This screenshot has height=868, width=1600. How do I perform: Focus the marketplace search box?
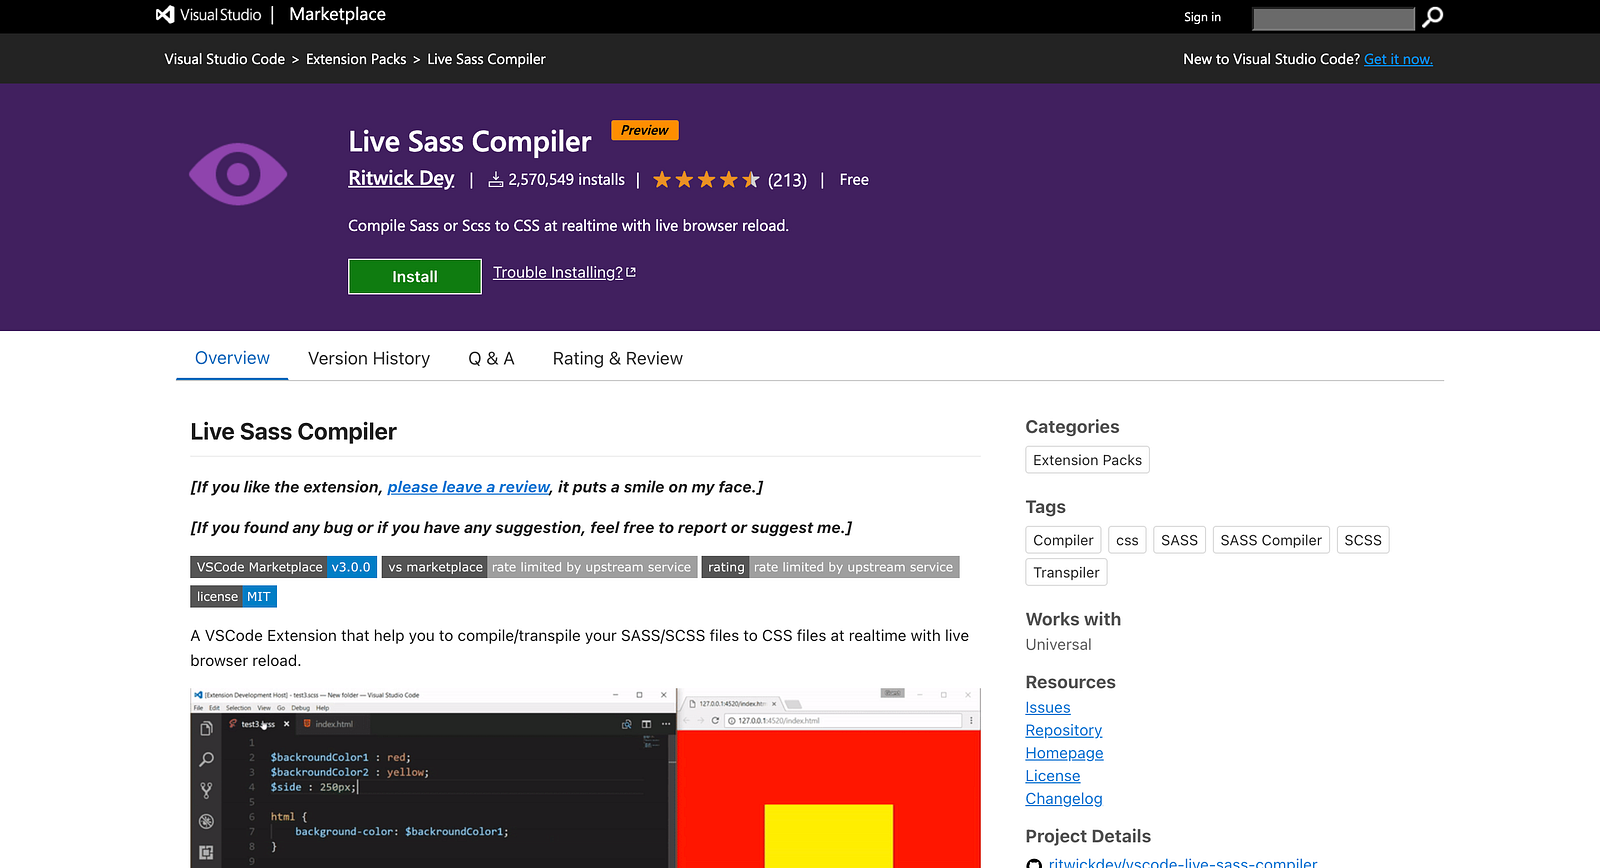click(x=1333, y=18)
